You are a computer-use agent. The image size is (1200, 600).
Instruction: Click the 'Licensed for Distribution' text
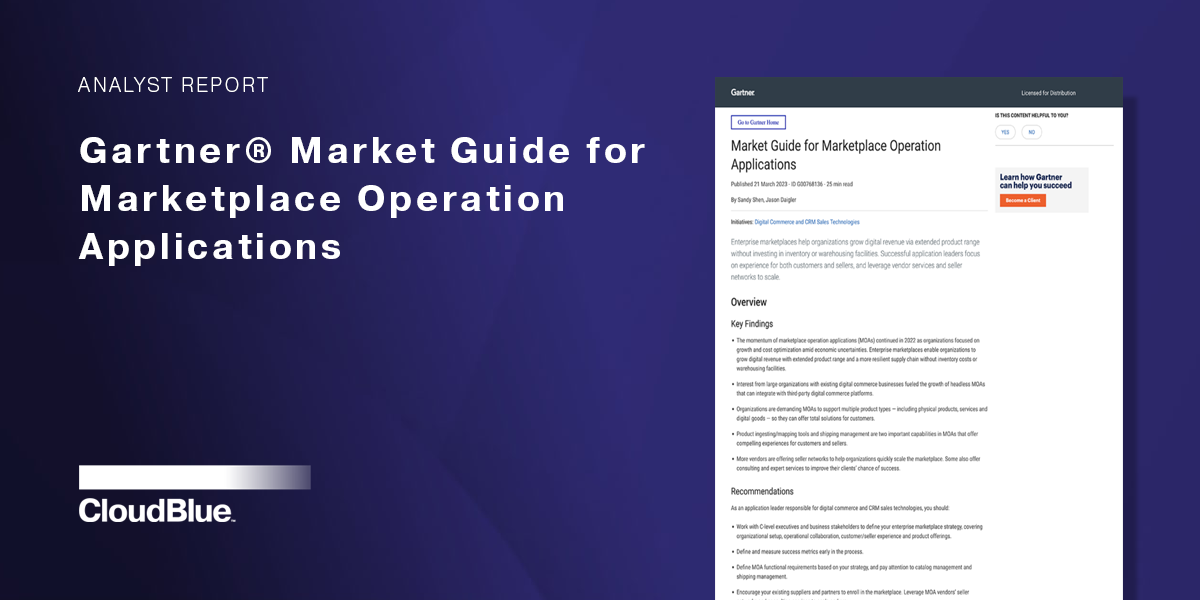tap(1048, 93)
